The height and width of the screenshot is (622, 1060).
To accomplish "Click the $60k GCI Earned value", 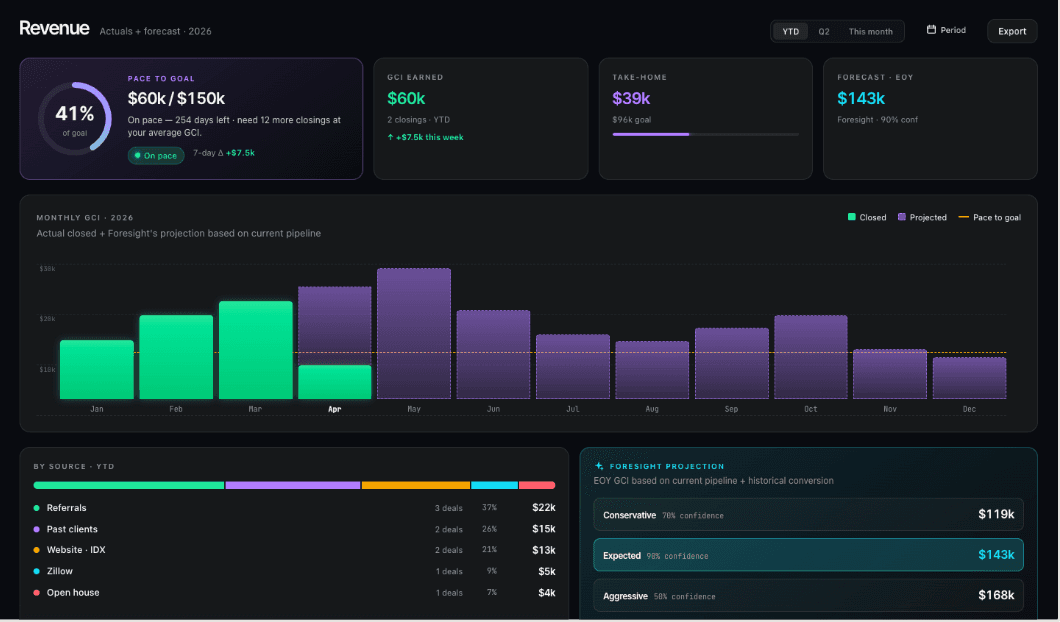I will coord(406,99).
